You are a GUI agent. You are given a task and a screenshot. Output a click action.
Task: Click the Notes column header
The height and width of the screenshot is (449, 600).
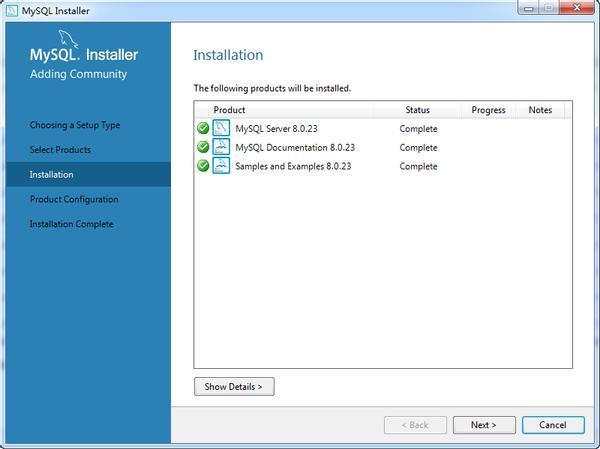(540, 110)
